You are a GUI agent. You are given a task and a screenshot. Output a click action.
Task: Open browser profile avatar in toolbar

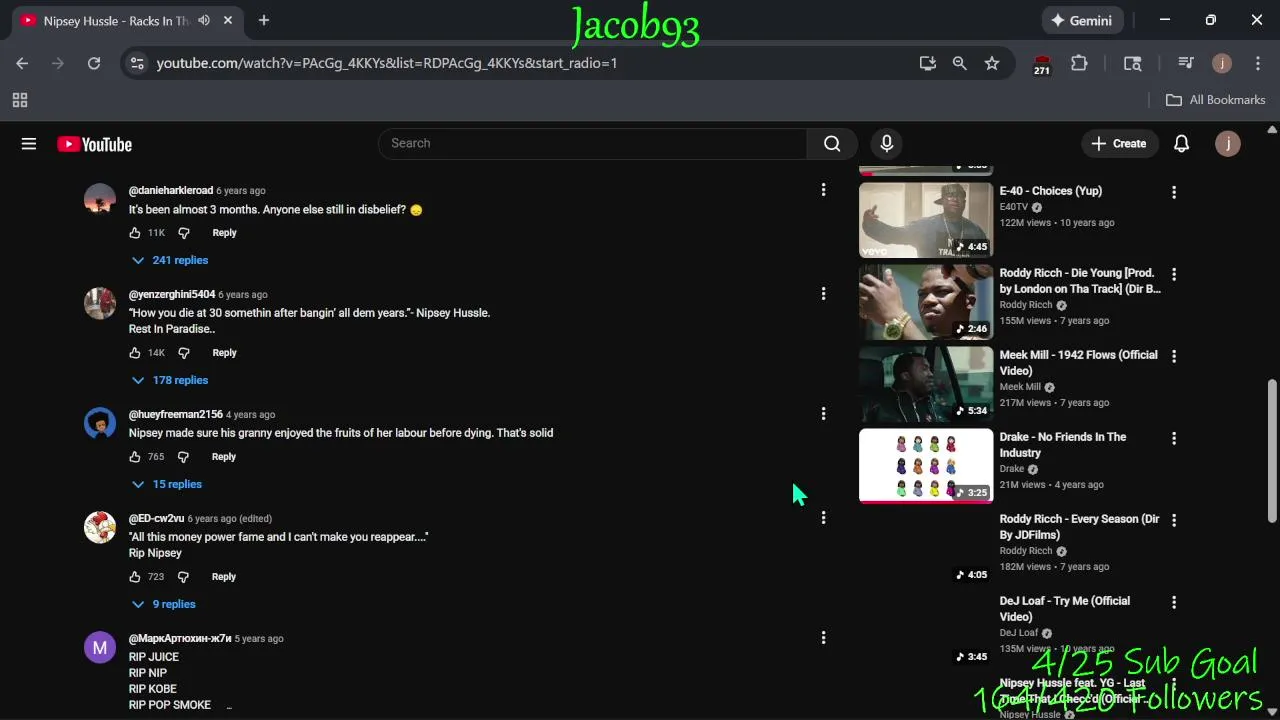[x=1221, y=63]
